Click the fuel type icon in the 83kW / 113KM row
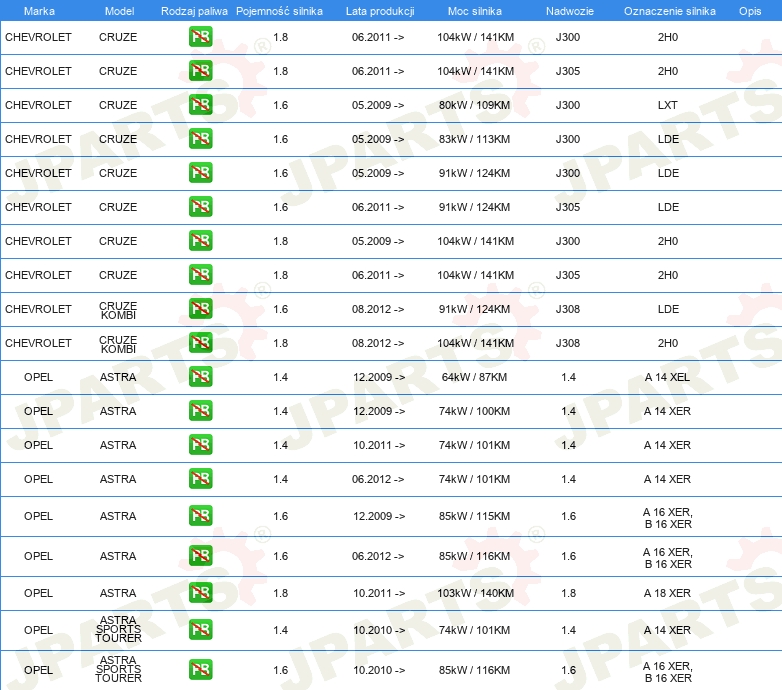The height and width of the screenshot is (690, 782). [200, 139]
